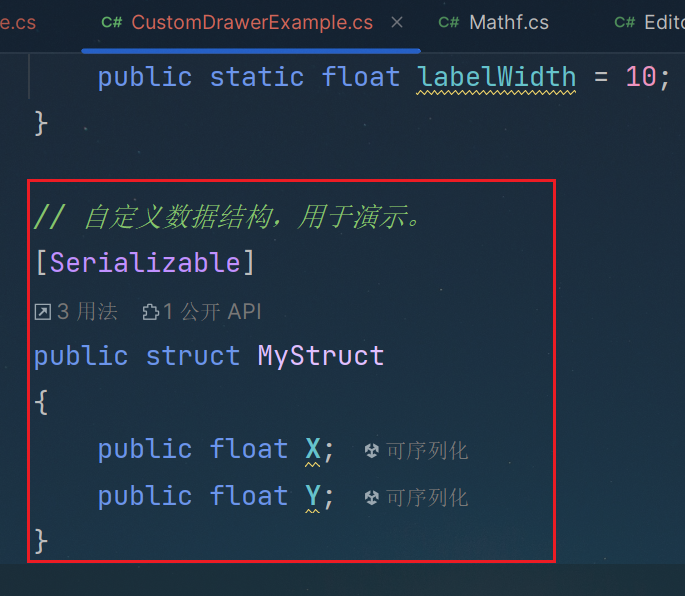Click the MyStruct type name

click(x=321, y=356)
